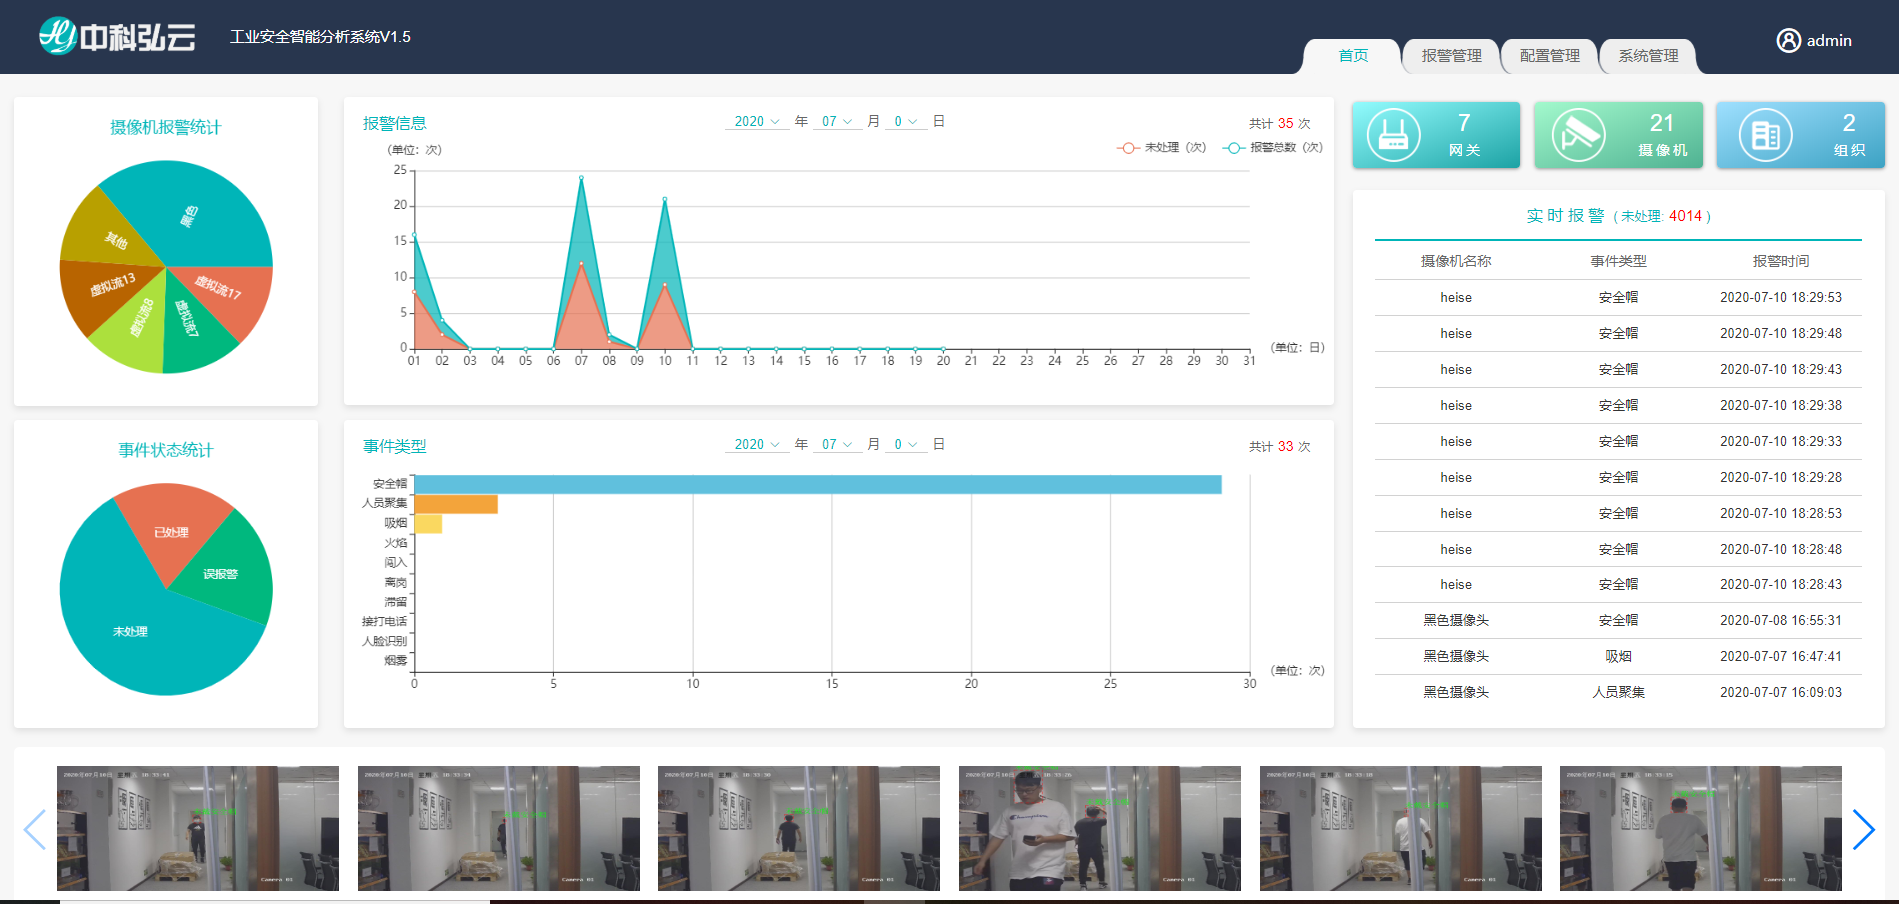Click the company logo in the header
Viewport: 1899px width, 904px height.
117,37
